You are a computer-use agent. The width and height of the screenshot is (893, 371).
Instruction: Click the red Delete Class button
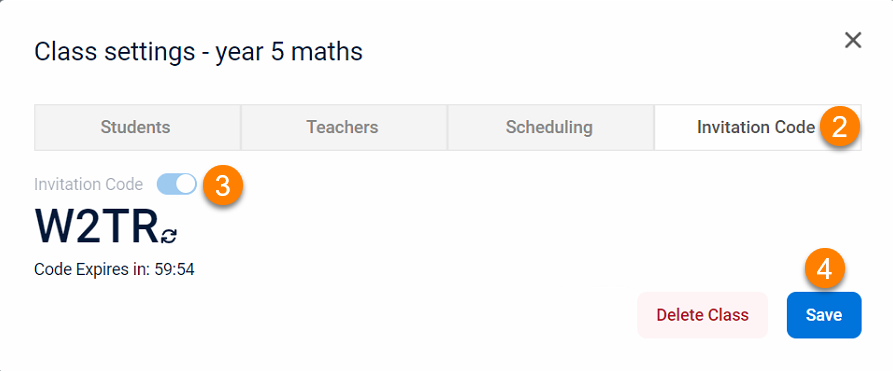click(x=702, y=315)
